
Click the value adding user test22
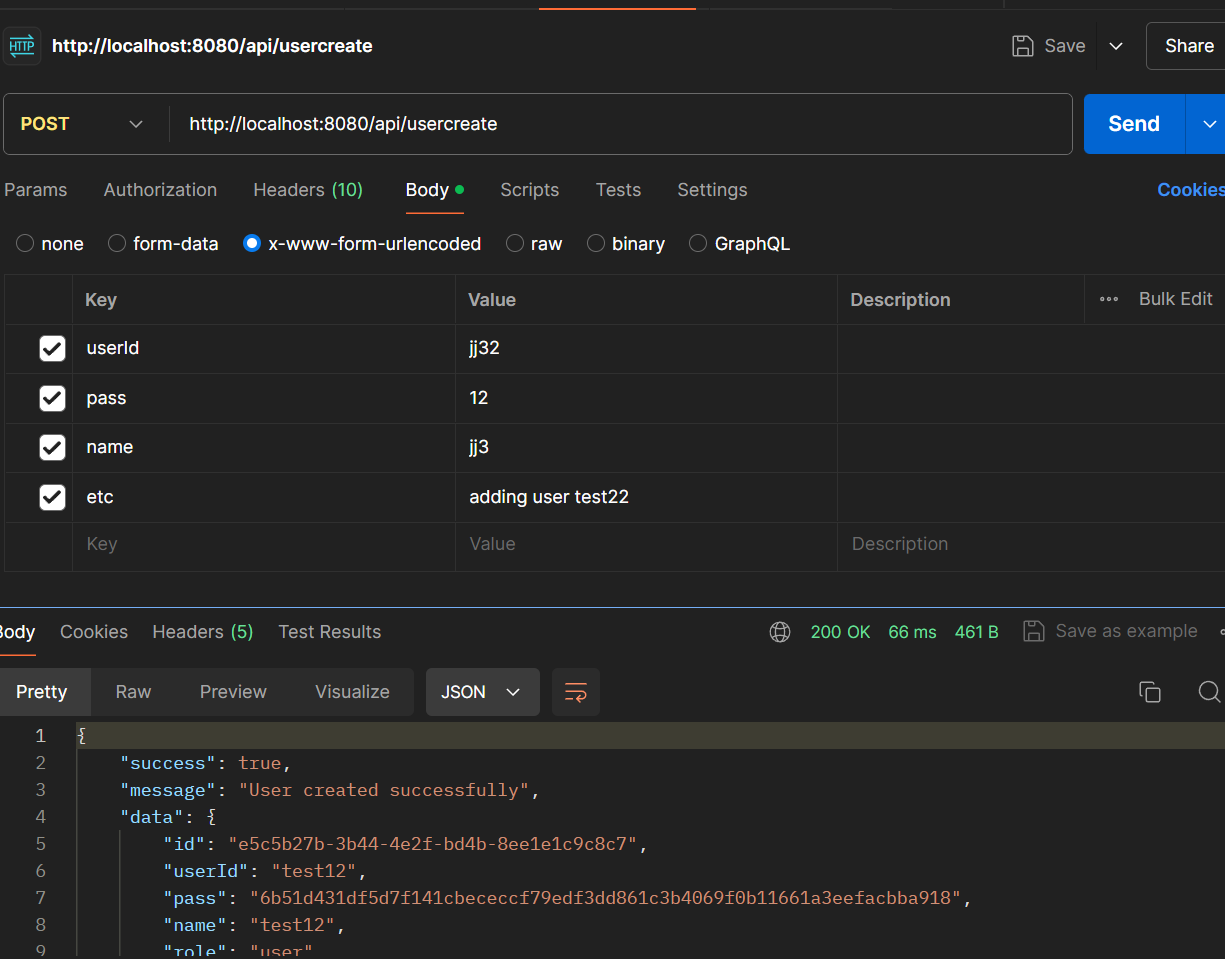click(549, 497)
